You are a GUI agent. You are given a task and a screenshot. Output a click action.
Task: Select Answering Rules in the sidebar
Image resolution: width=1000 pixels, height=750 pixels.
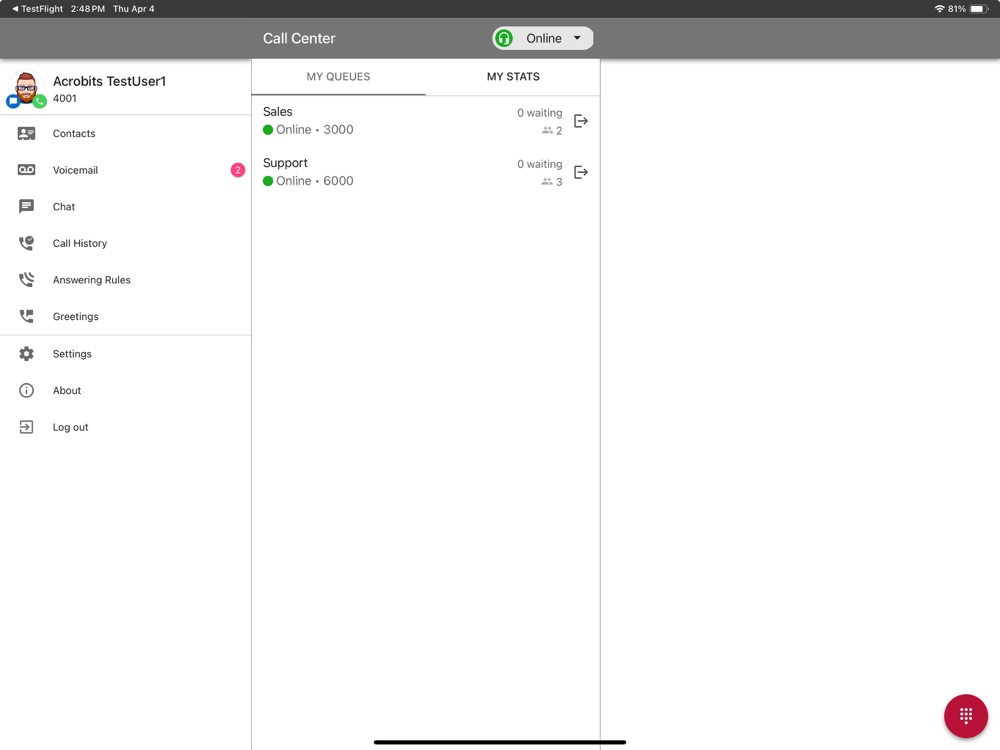tap(126, 279)
